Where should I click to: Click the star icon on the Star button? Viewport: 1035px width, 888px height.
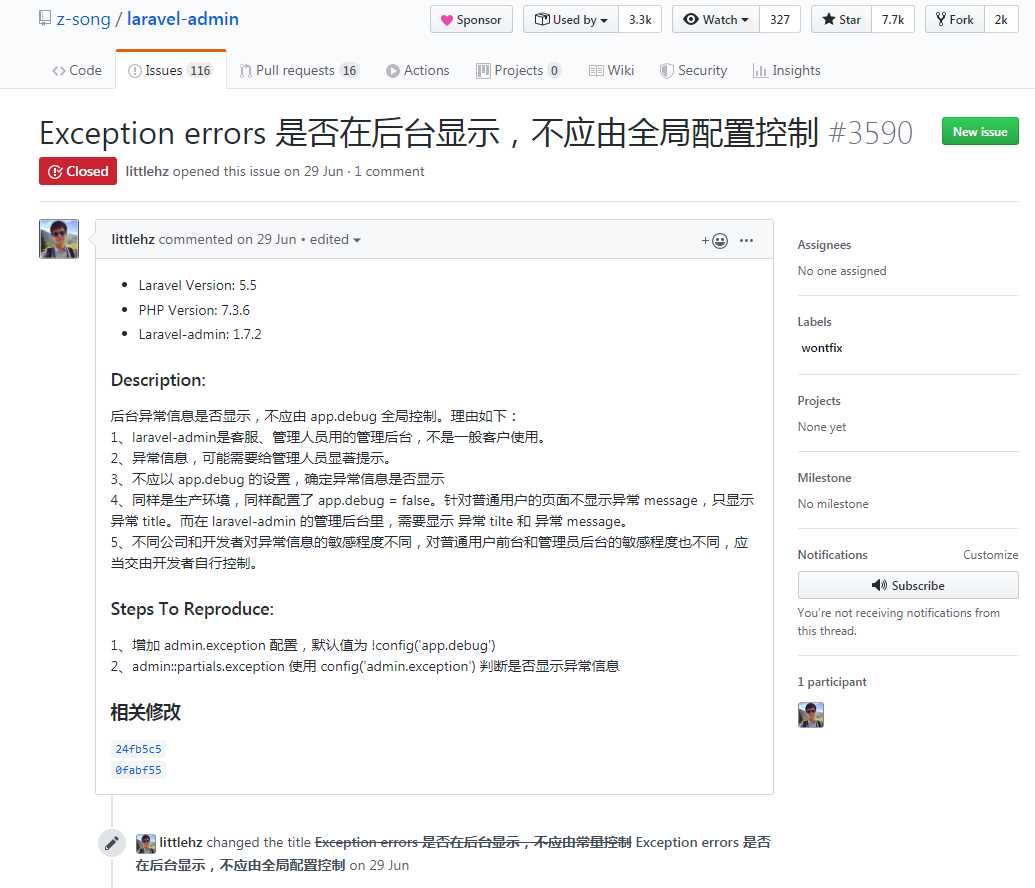pyautogui.click(x=828, y=19)
